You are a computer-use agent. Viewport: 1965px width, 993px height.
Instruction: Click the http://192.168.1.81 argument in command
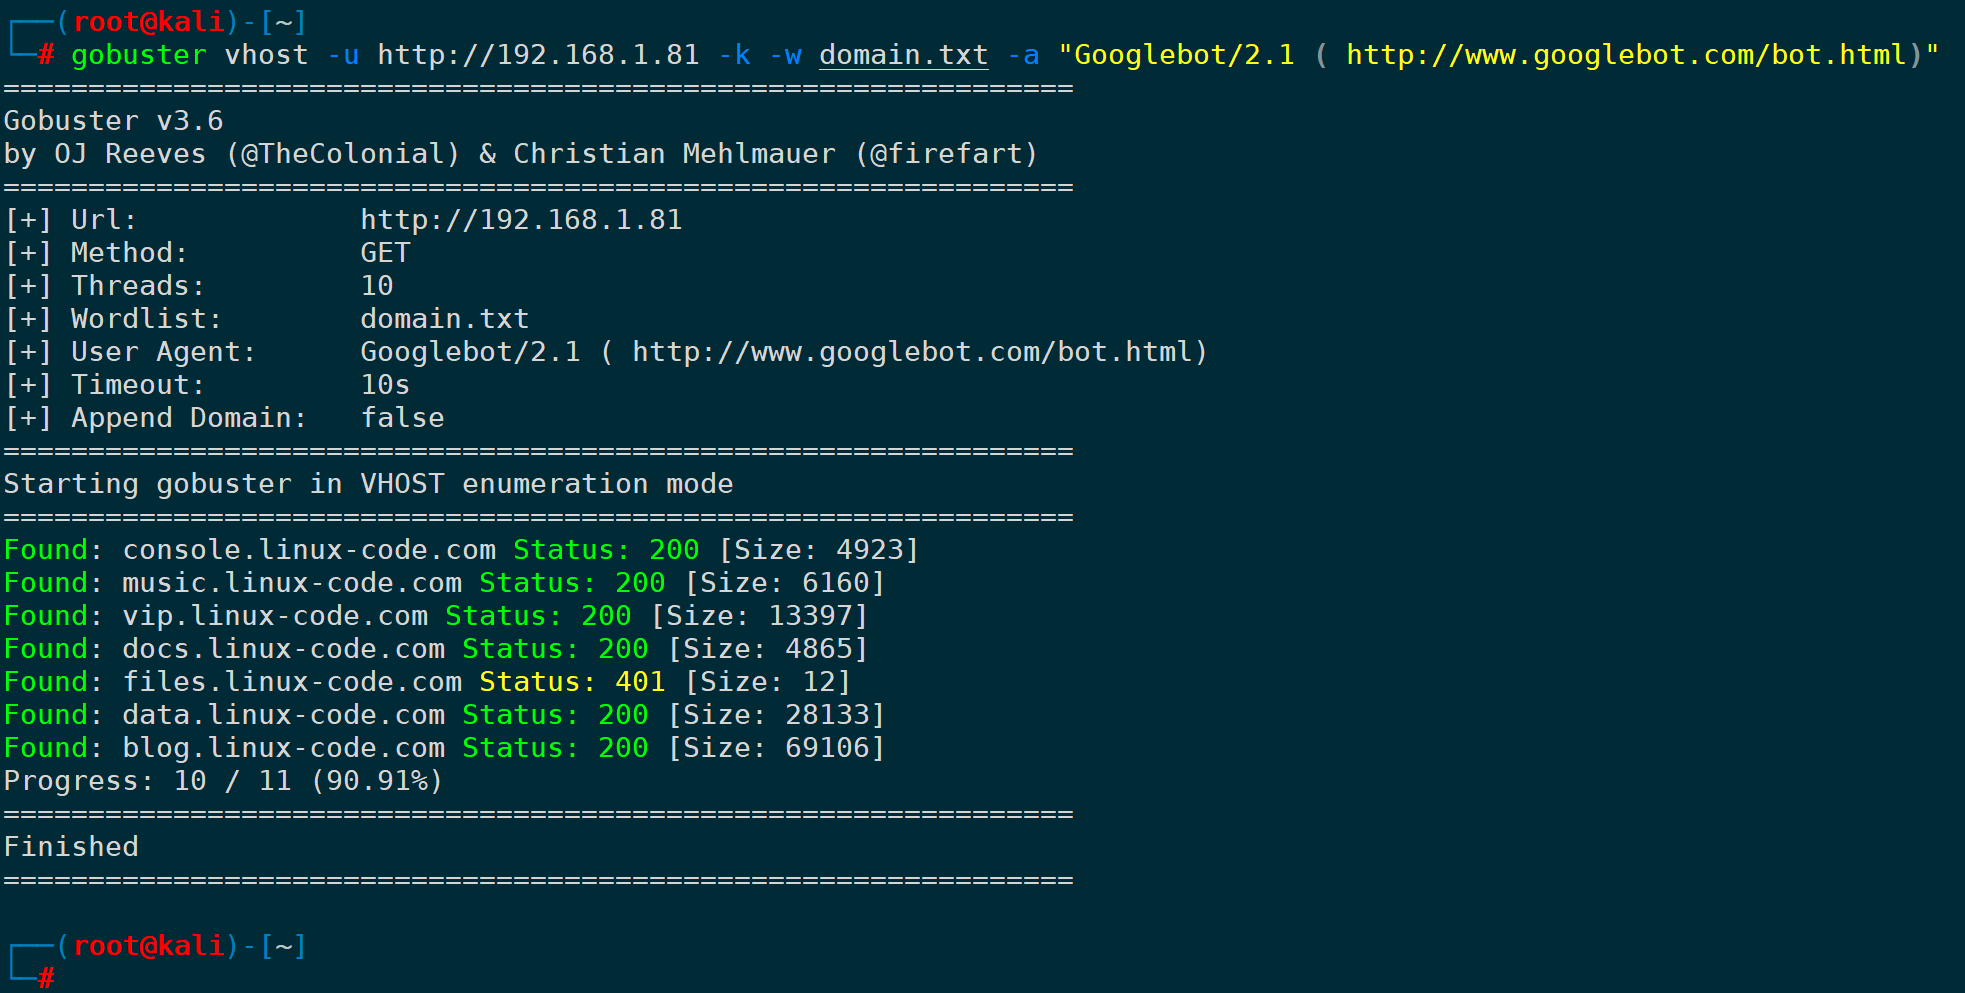point(538,55)
